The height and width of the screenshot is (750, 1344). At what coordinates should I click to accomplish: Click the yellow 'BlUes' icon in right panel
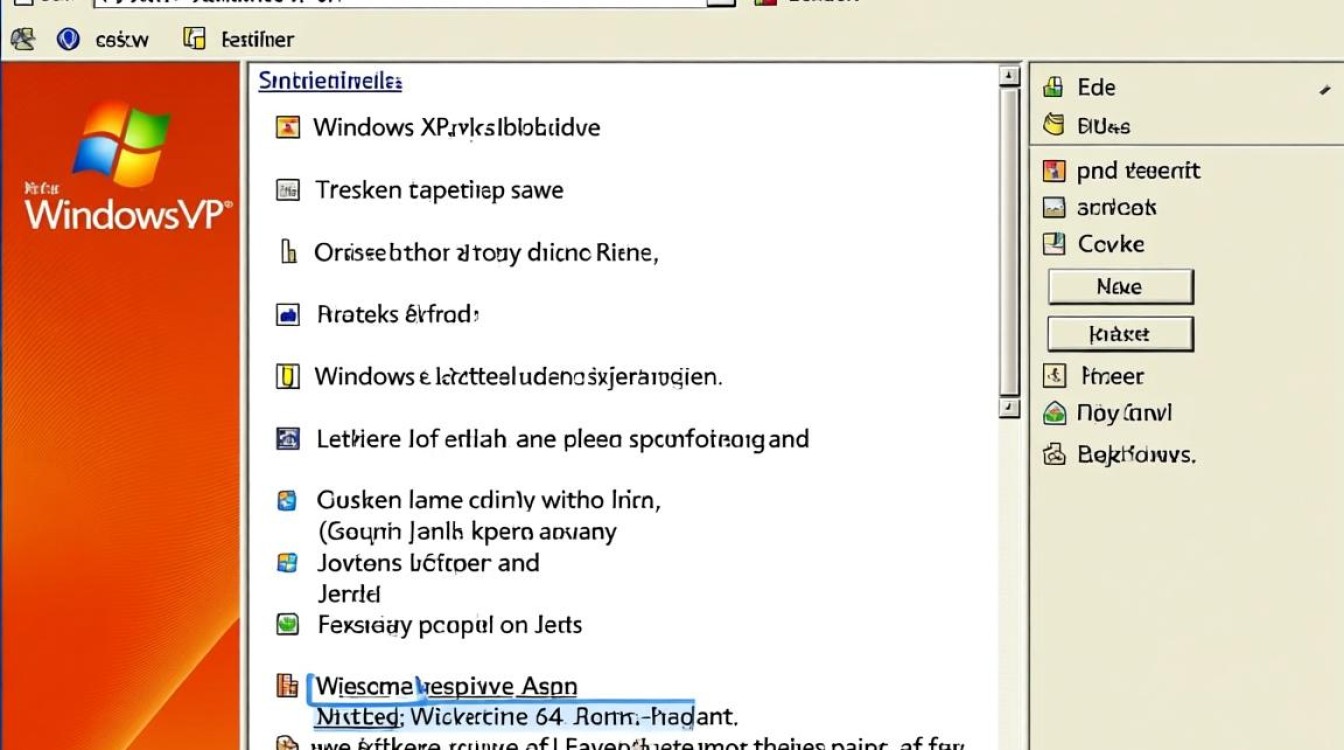[x=1053, y=126]
